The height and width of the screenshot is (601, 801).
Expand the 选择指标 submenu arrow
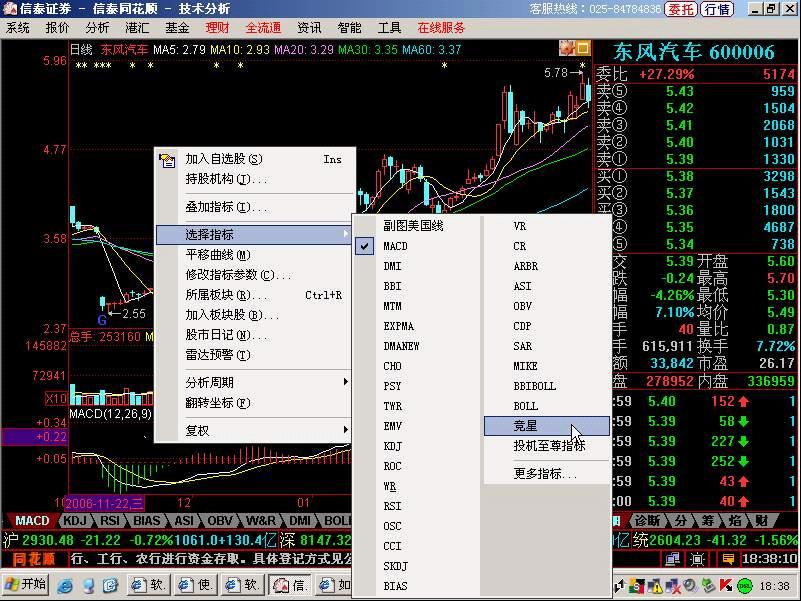346,234
